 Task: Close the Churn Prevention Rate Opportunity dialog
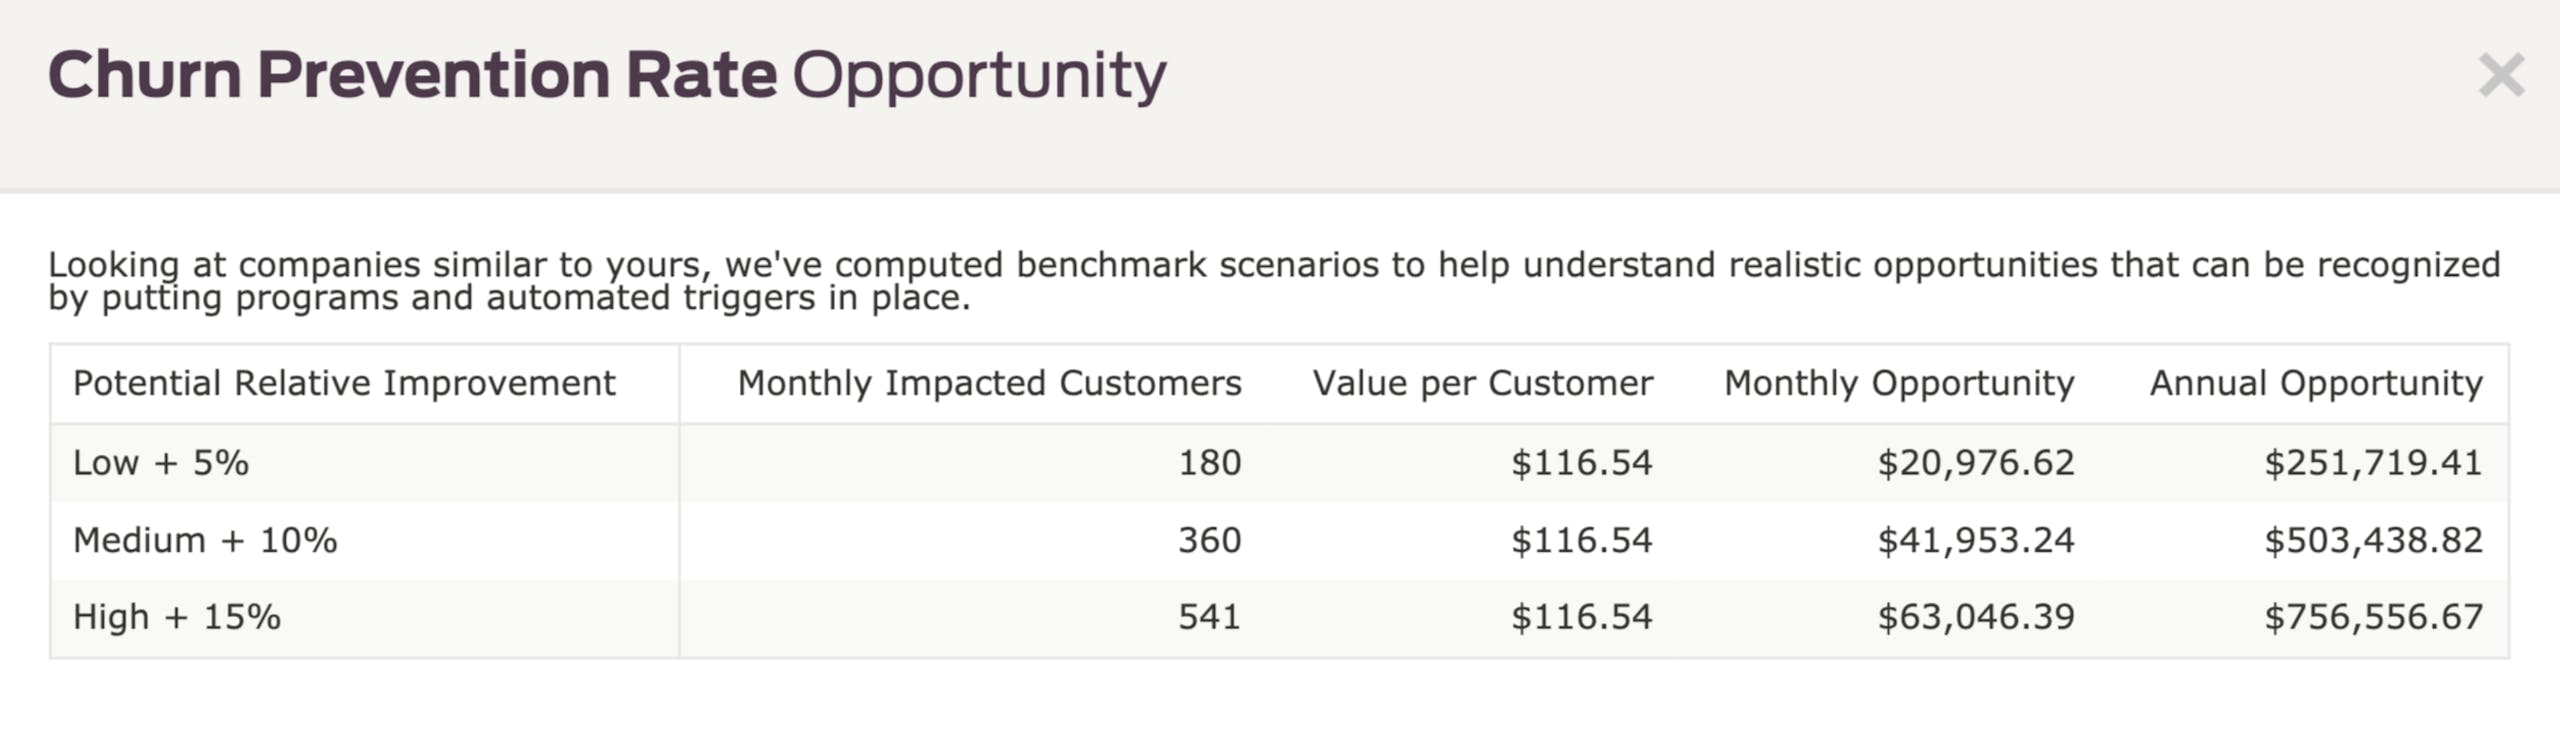point(2501,76)
